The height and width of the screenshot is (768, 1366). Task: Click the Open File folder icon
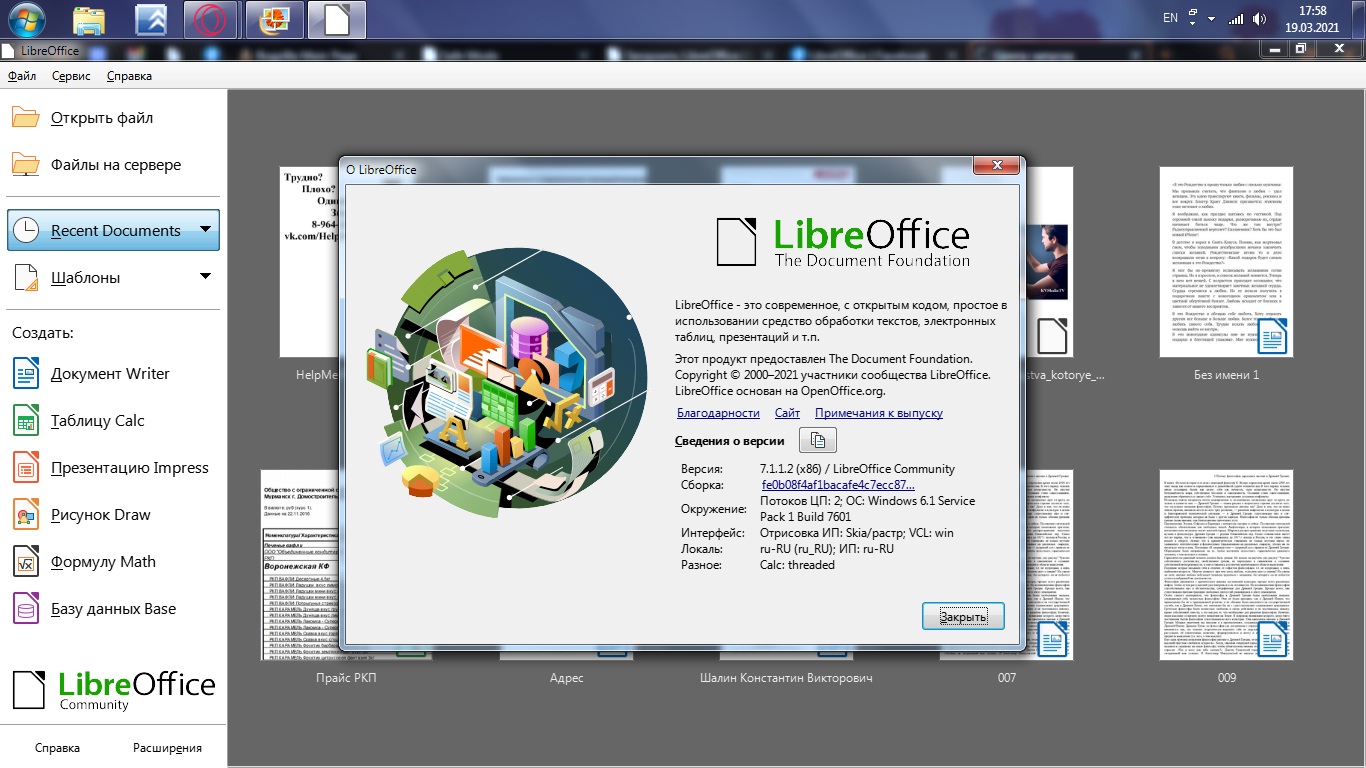25,117
